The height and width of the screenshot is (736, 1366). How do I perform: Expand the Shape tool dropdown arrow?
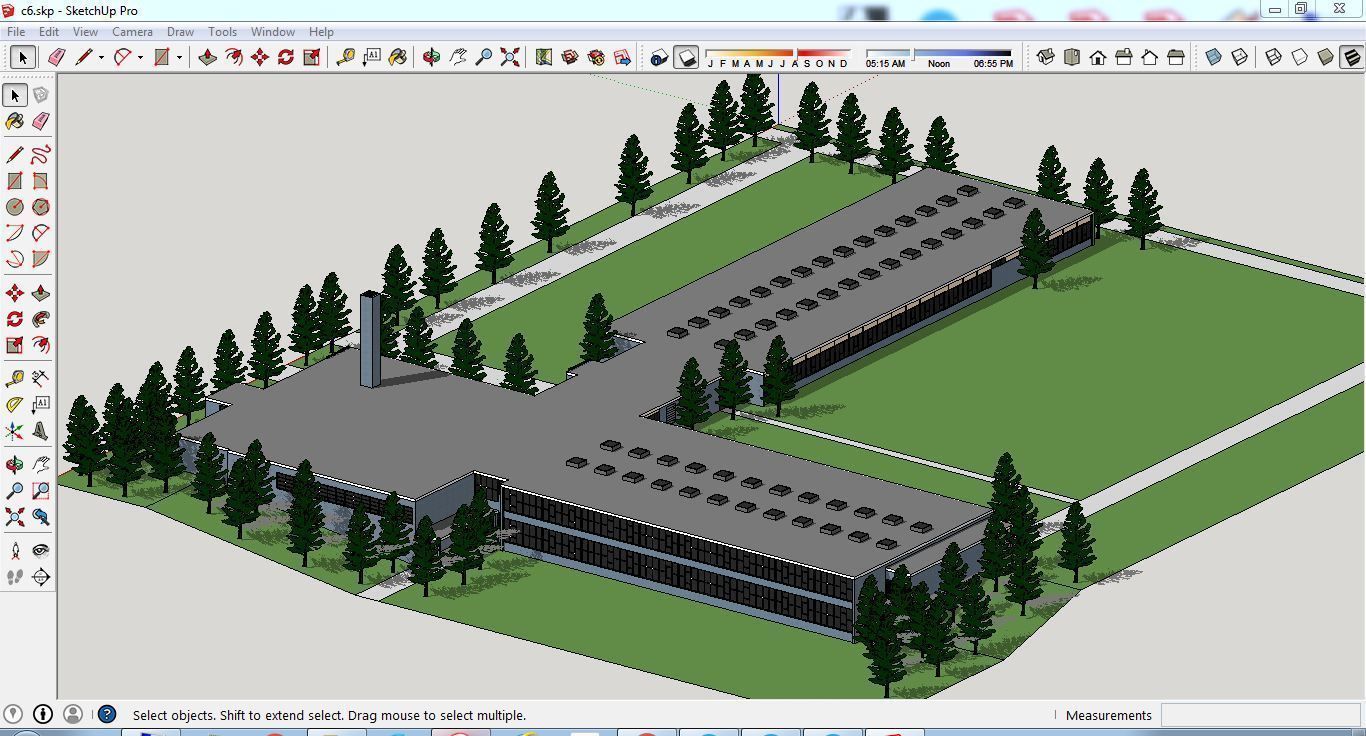179,57
